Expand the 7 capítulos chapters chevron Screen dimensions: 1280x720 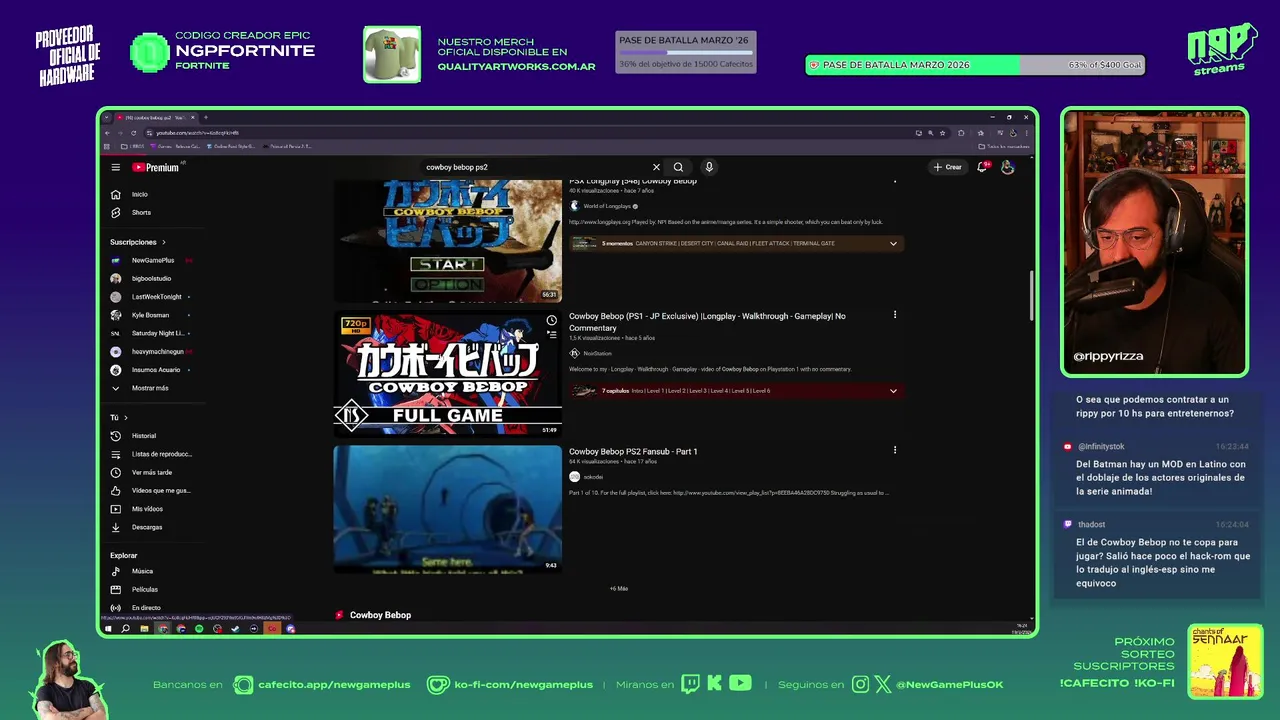point(893,391)
